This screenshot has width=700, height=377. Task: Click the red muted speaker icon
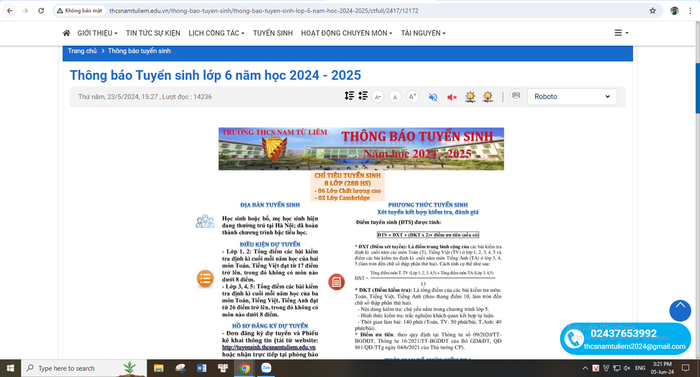point(452,97)
